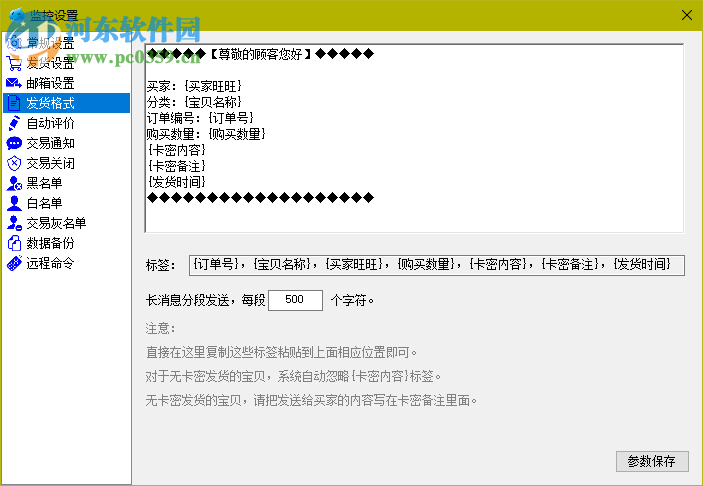Open the 白名单 list page
Image resolution: width=703 pixels, height=486 pixels.
point(66,203)
